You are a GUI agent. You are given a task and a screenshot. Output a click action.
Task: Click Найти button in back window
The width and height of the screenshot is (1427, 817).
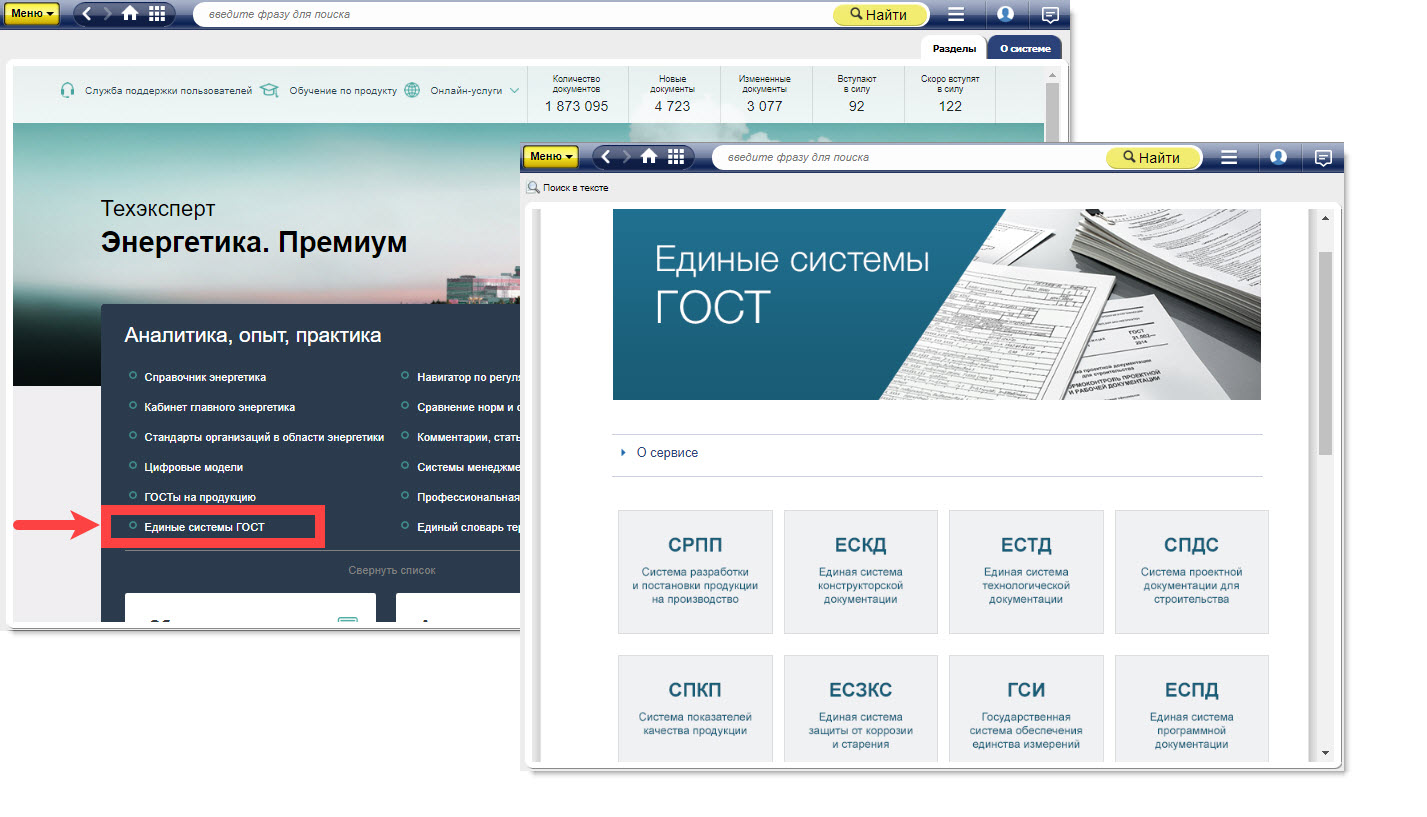click(x=880, y=15)
